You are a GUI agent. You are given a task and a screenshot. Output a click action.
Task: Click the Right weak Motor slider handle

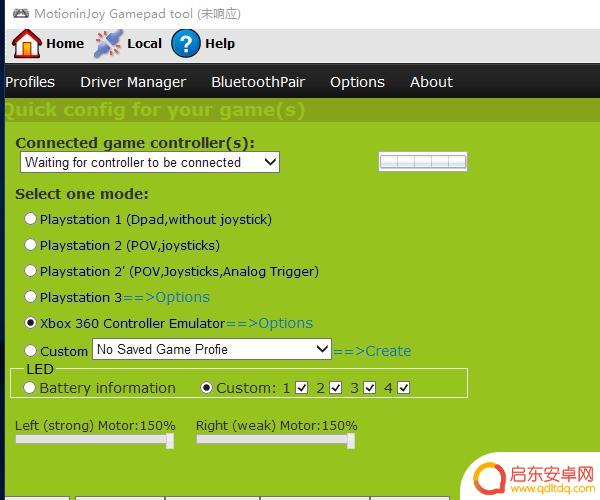pos(351,441)
